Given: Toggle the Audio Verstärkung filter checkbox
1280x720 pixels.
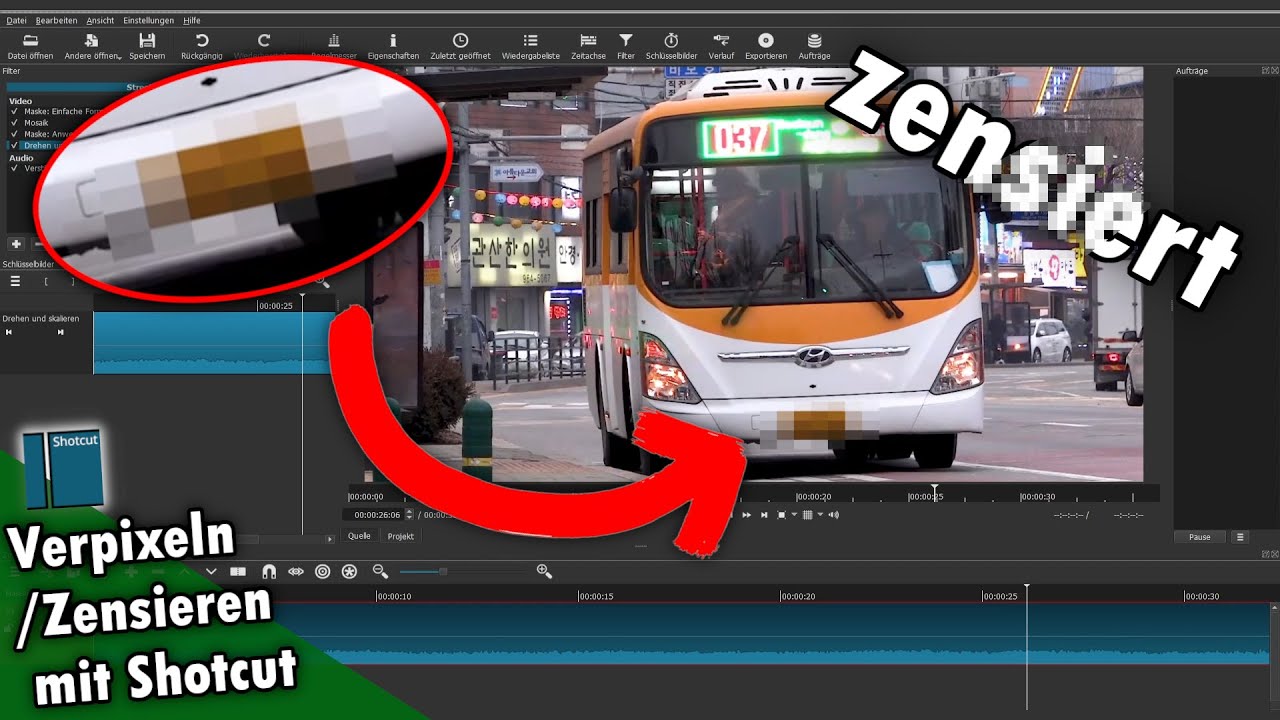Looking at the screenshot, I should point(15,168).
